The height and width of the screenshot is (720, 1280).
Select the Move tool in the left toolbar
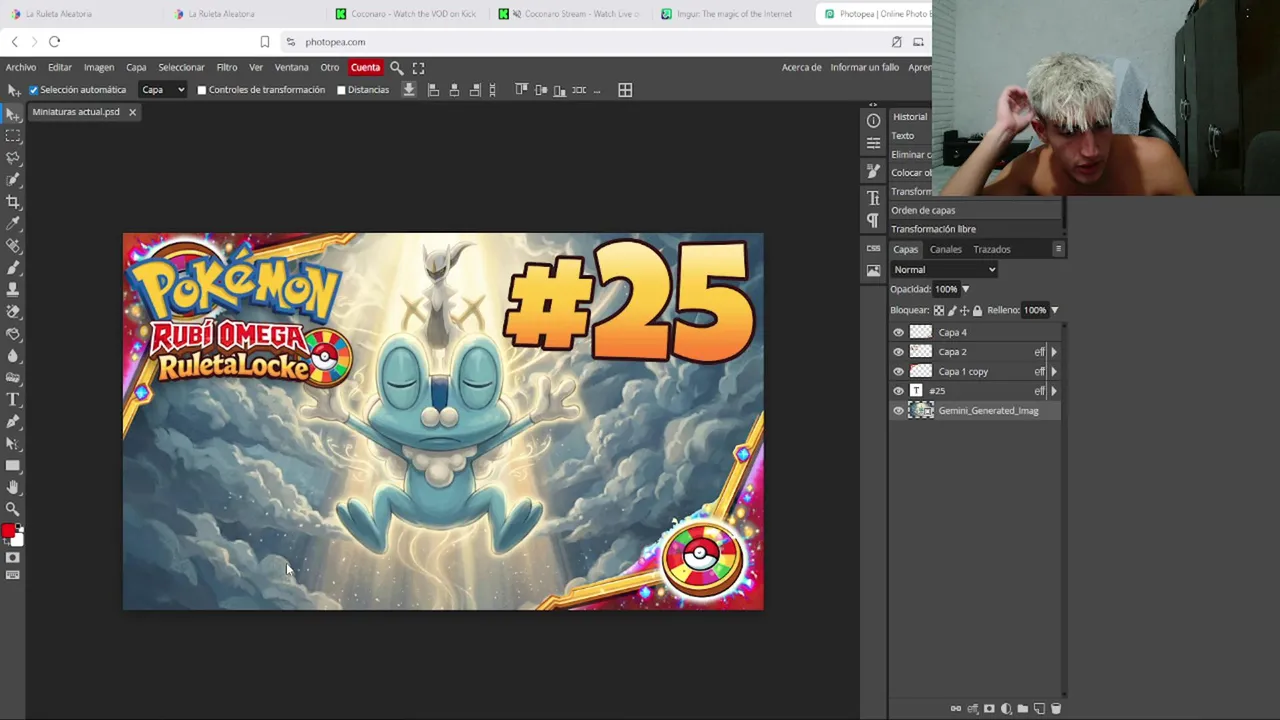pos(13,115)
